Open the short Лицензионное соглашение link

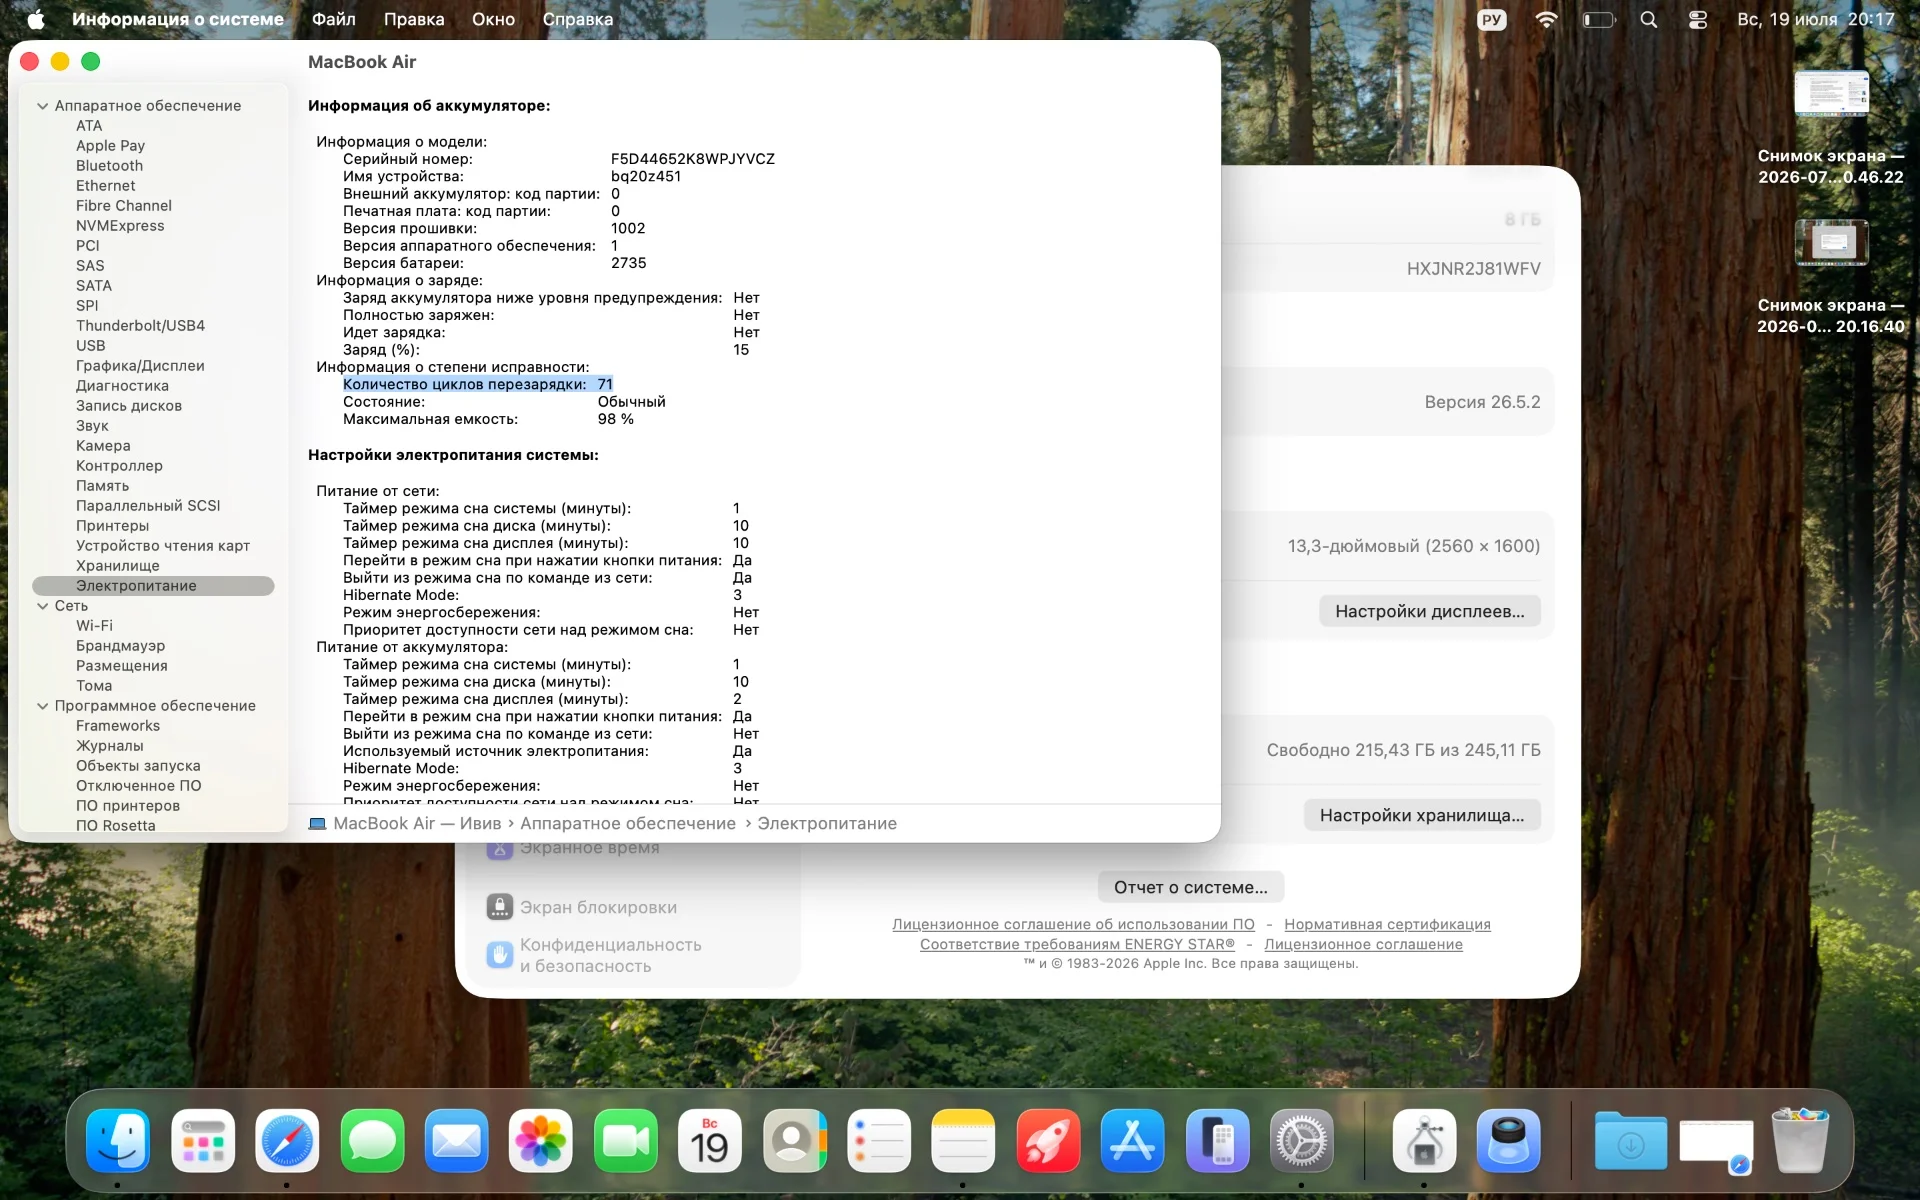pyautogui.click(x=1363, y=944)
